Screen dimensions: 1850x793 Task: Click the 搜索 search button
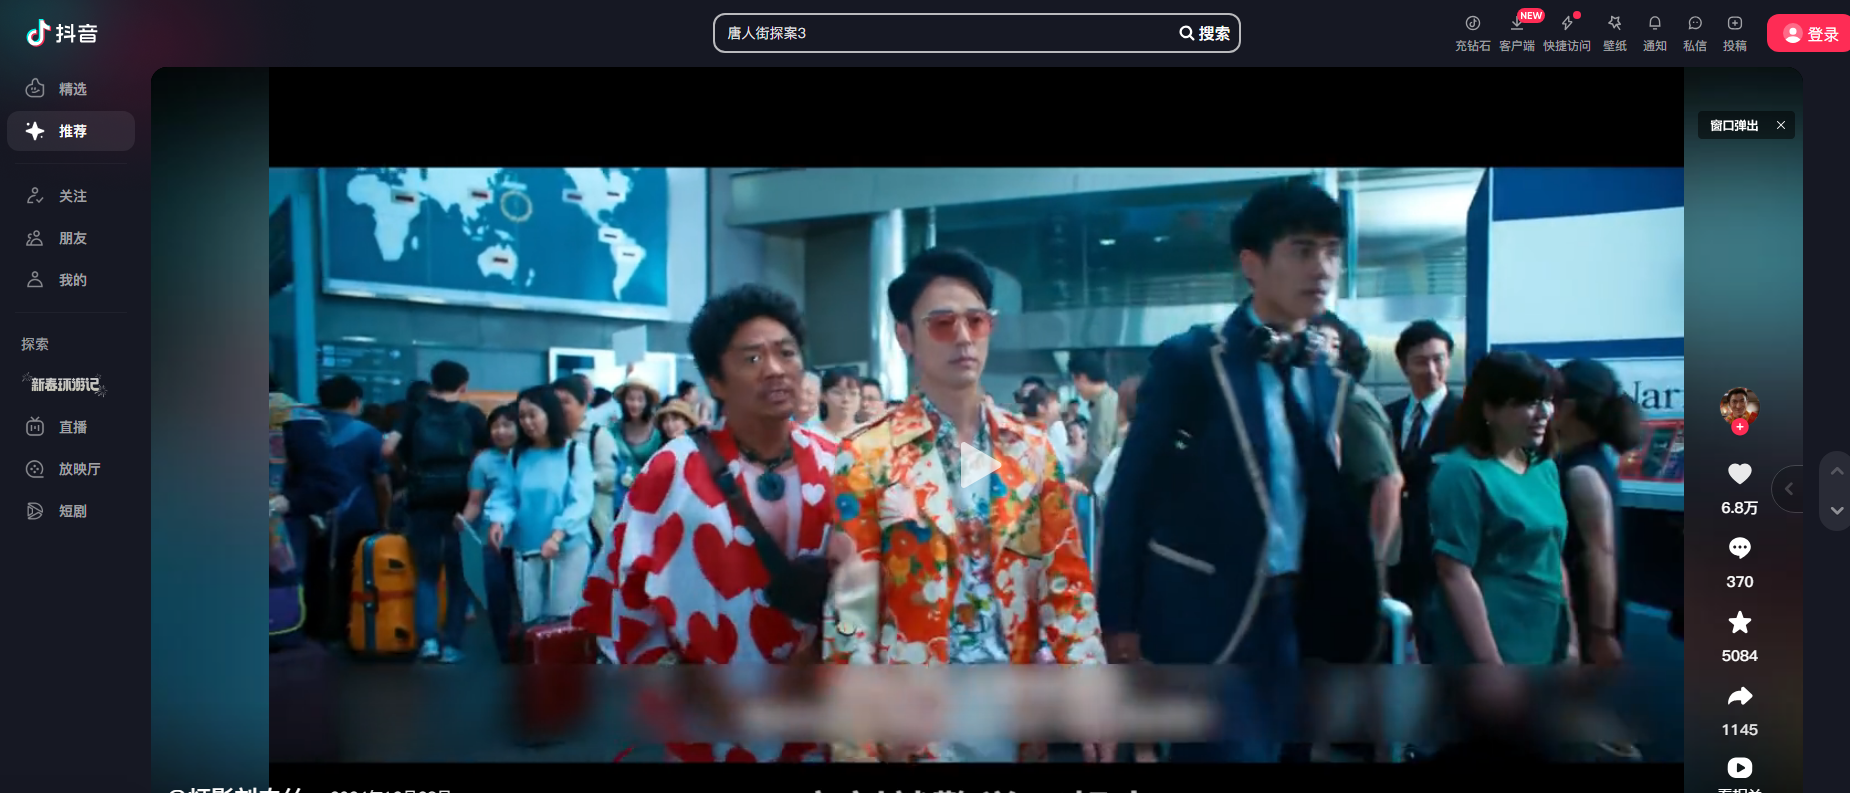(1205, 33)
